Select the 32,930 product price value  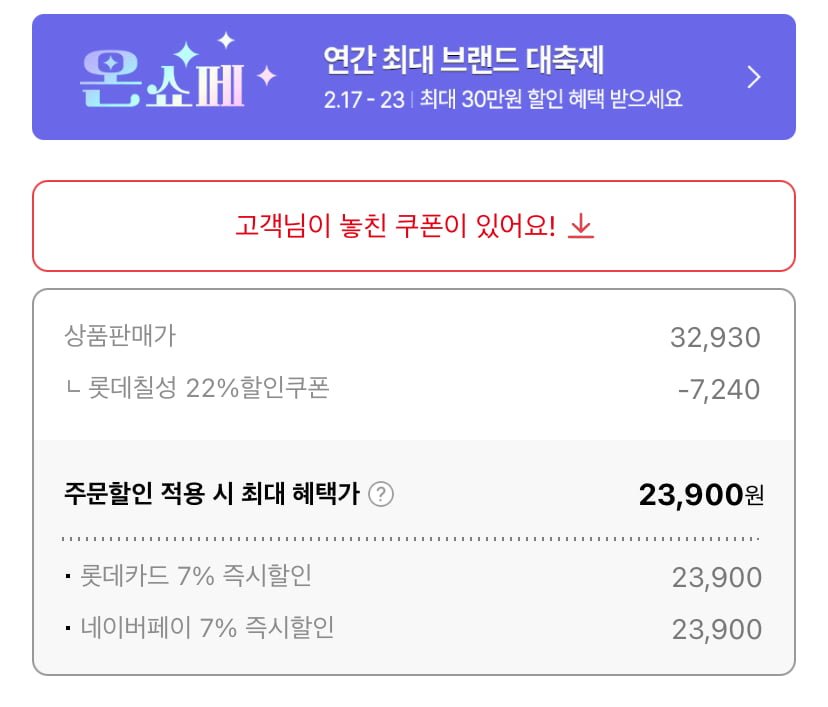715,337
